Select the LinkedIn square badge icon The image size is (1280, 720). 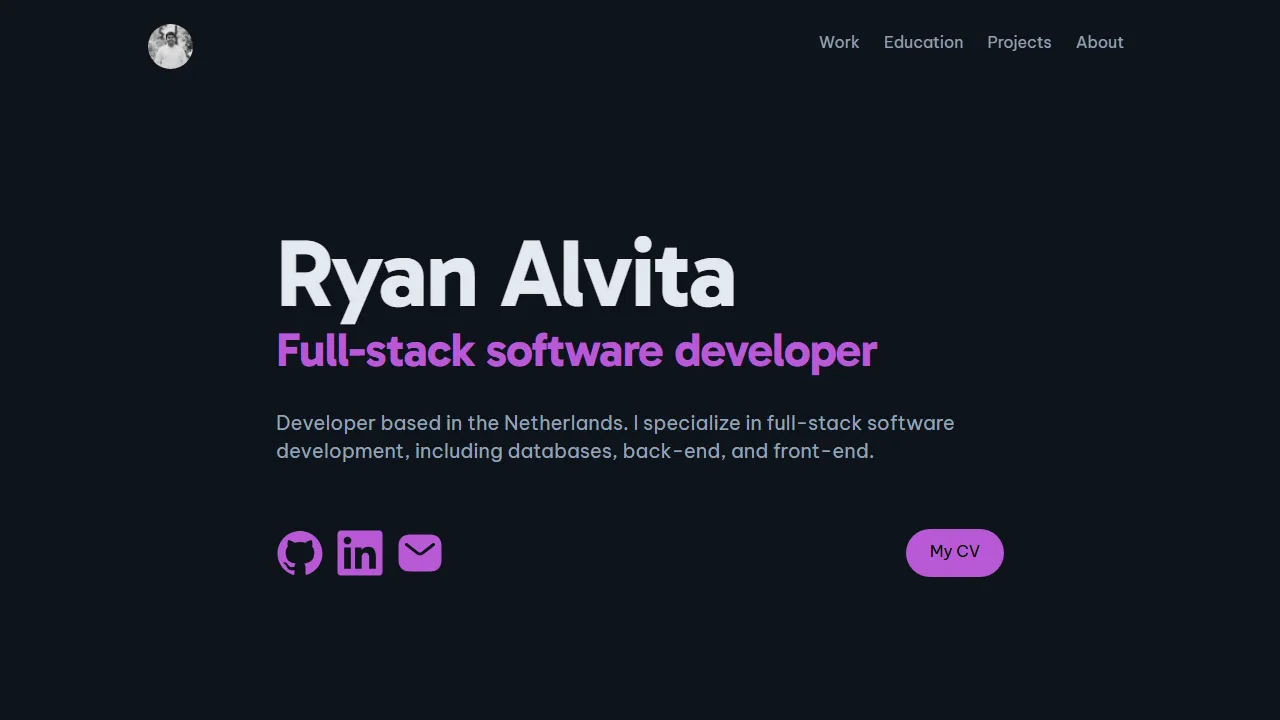click(360, 552)
